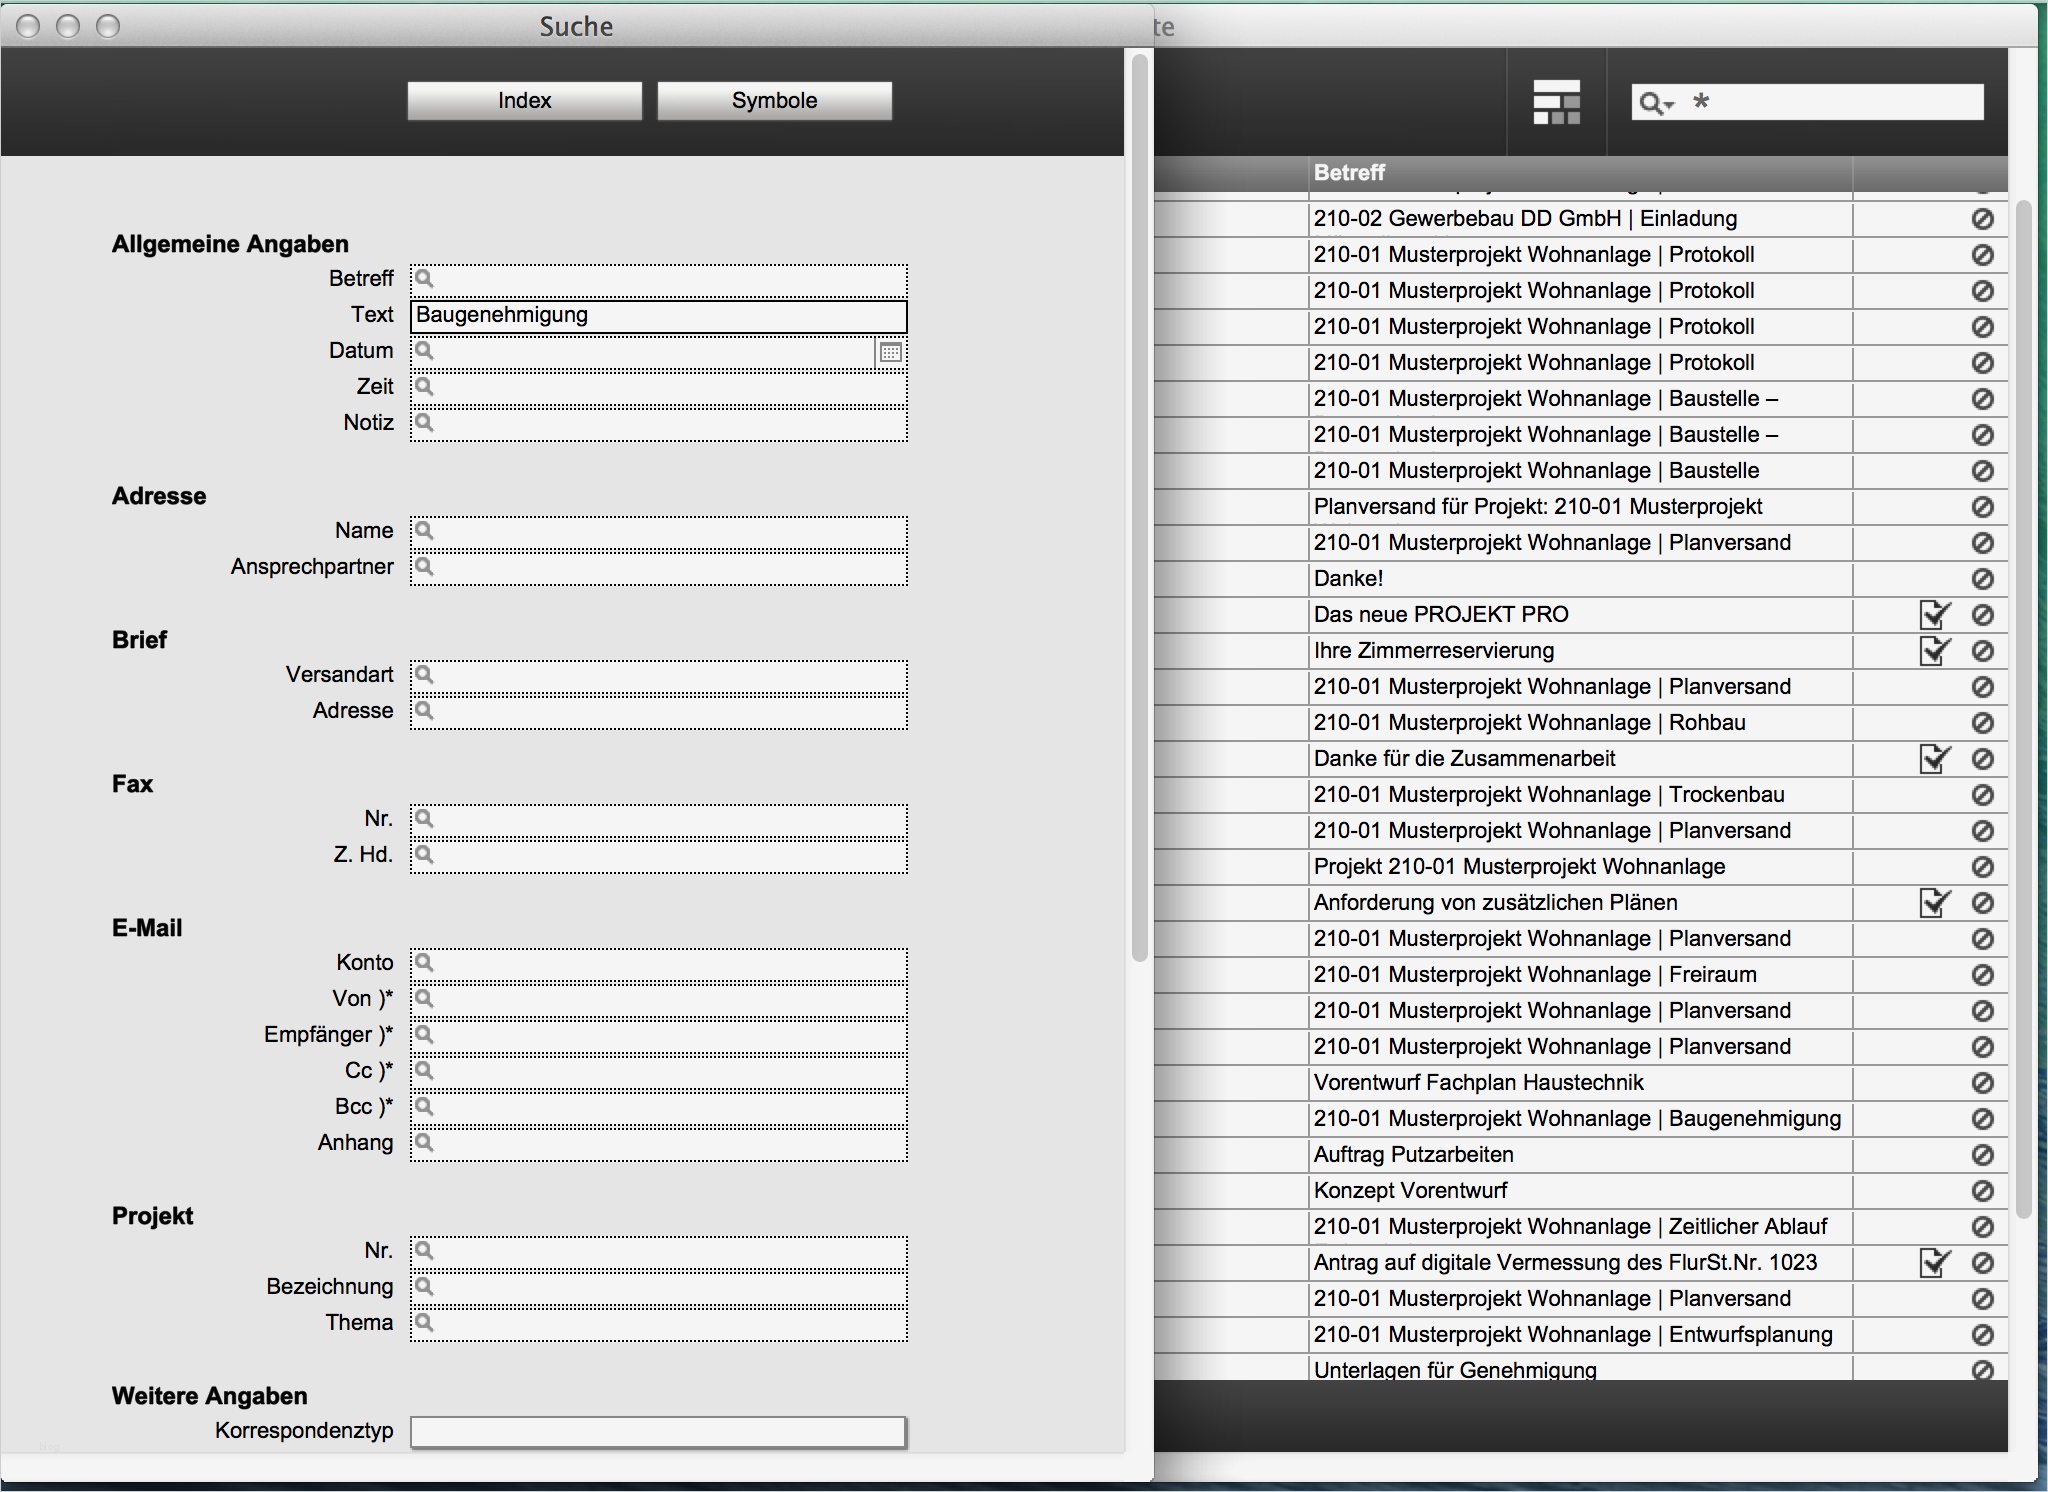Click the blocked icon for Danke! row

tap(1982, 579)
